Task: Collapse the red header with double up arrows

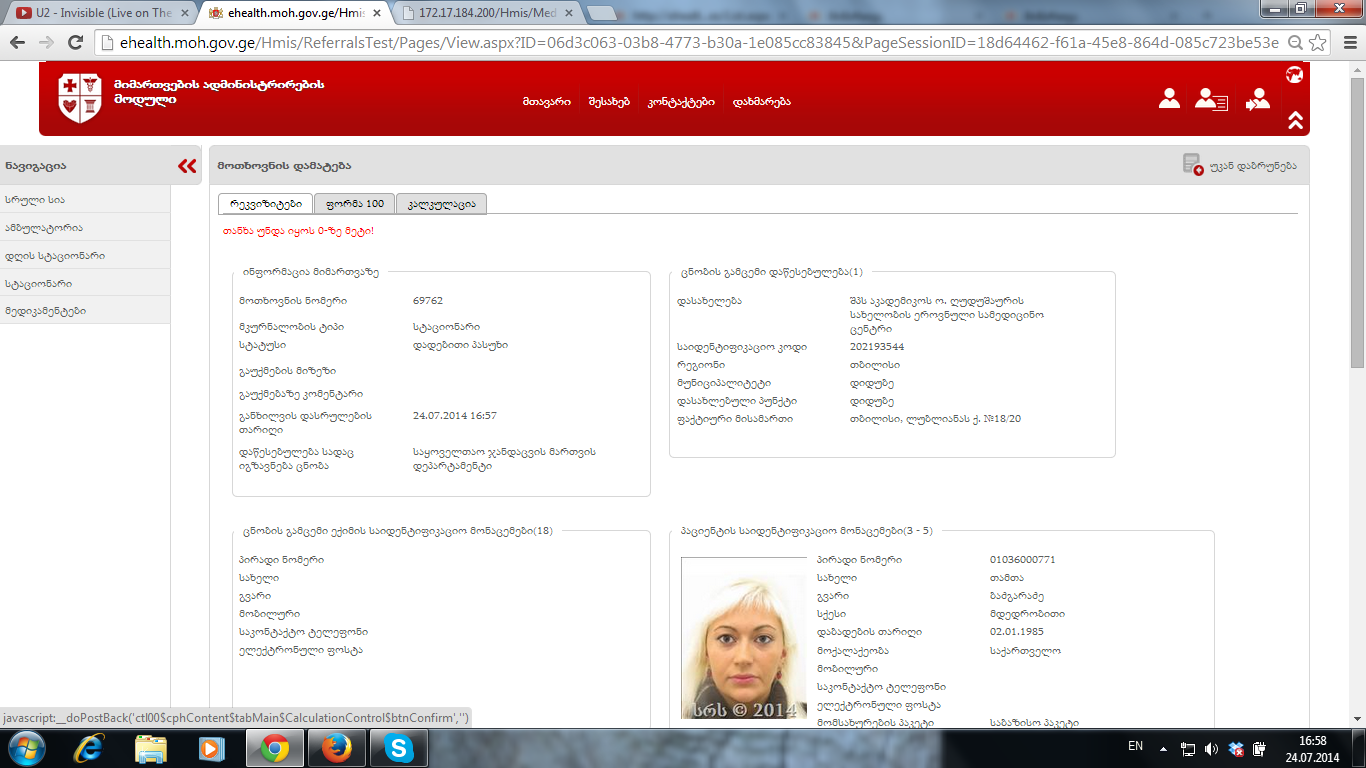Action: coord(1295,120)
